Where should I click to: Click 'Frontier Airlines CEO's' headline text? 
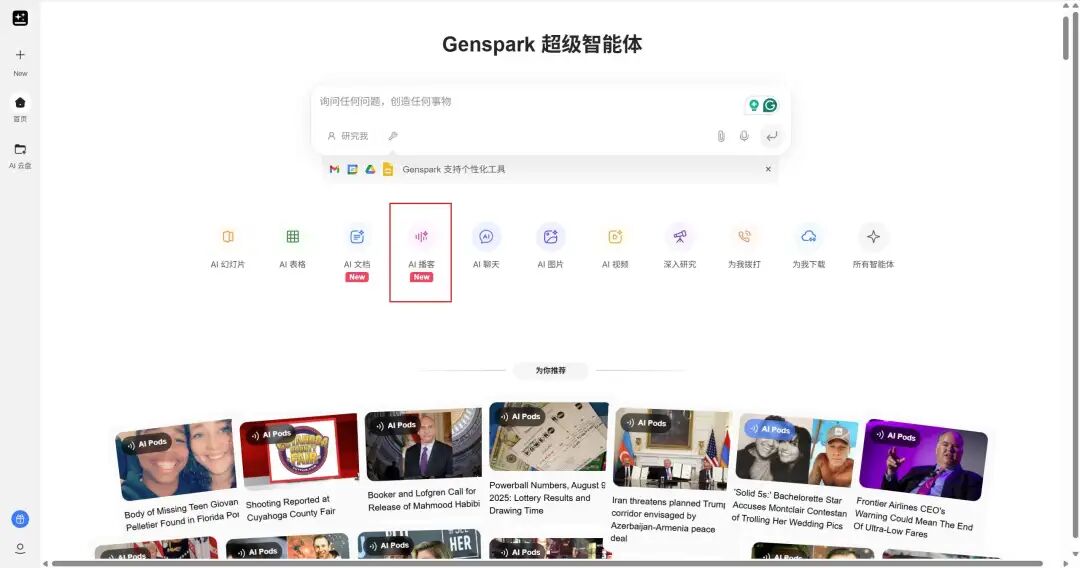901,506
